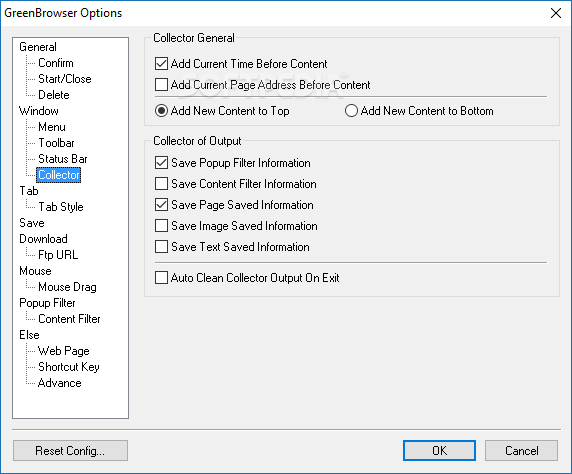Open the General options category
The image size is (572, 474).
point(38,47)
